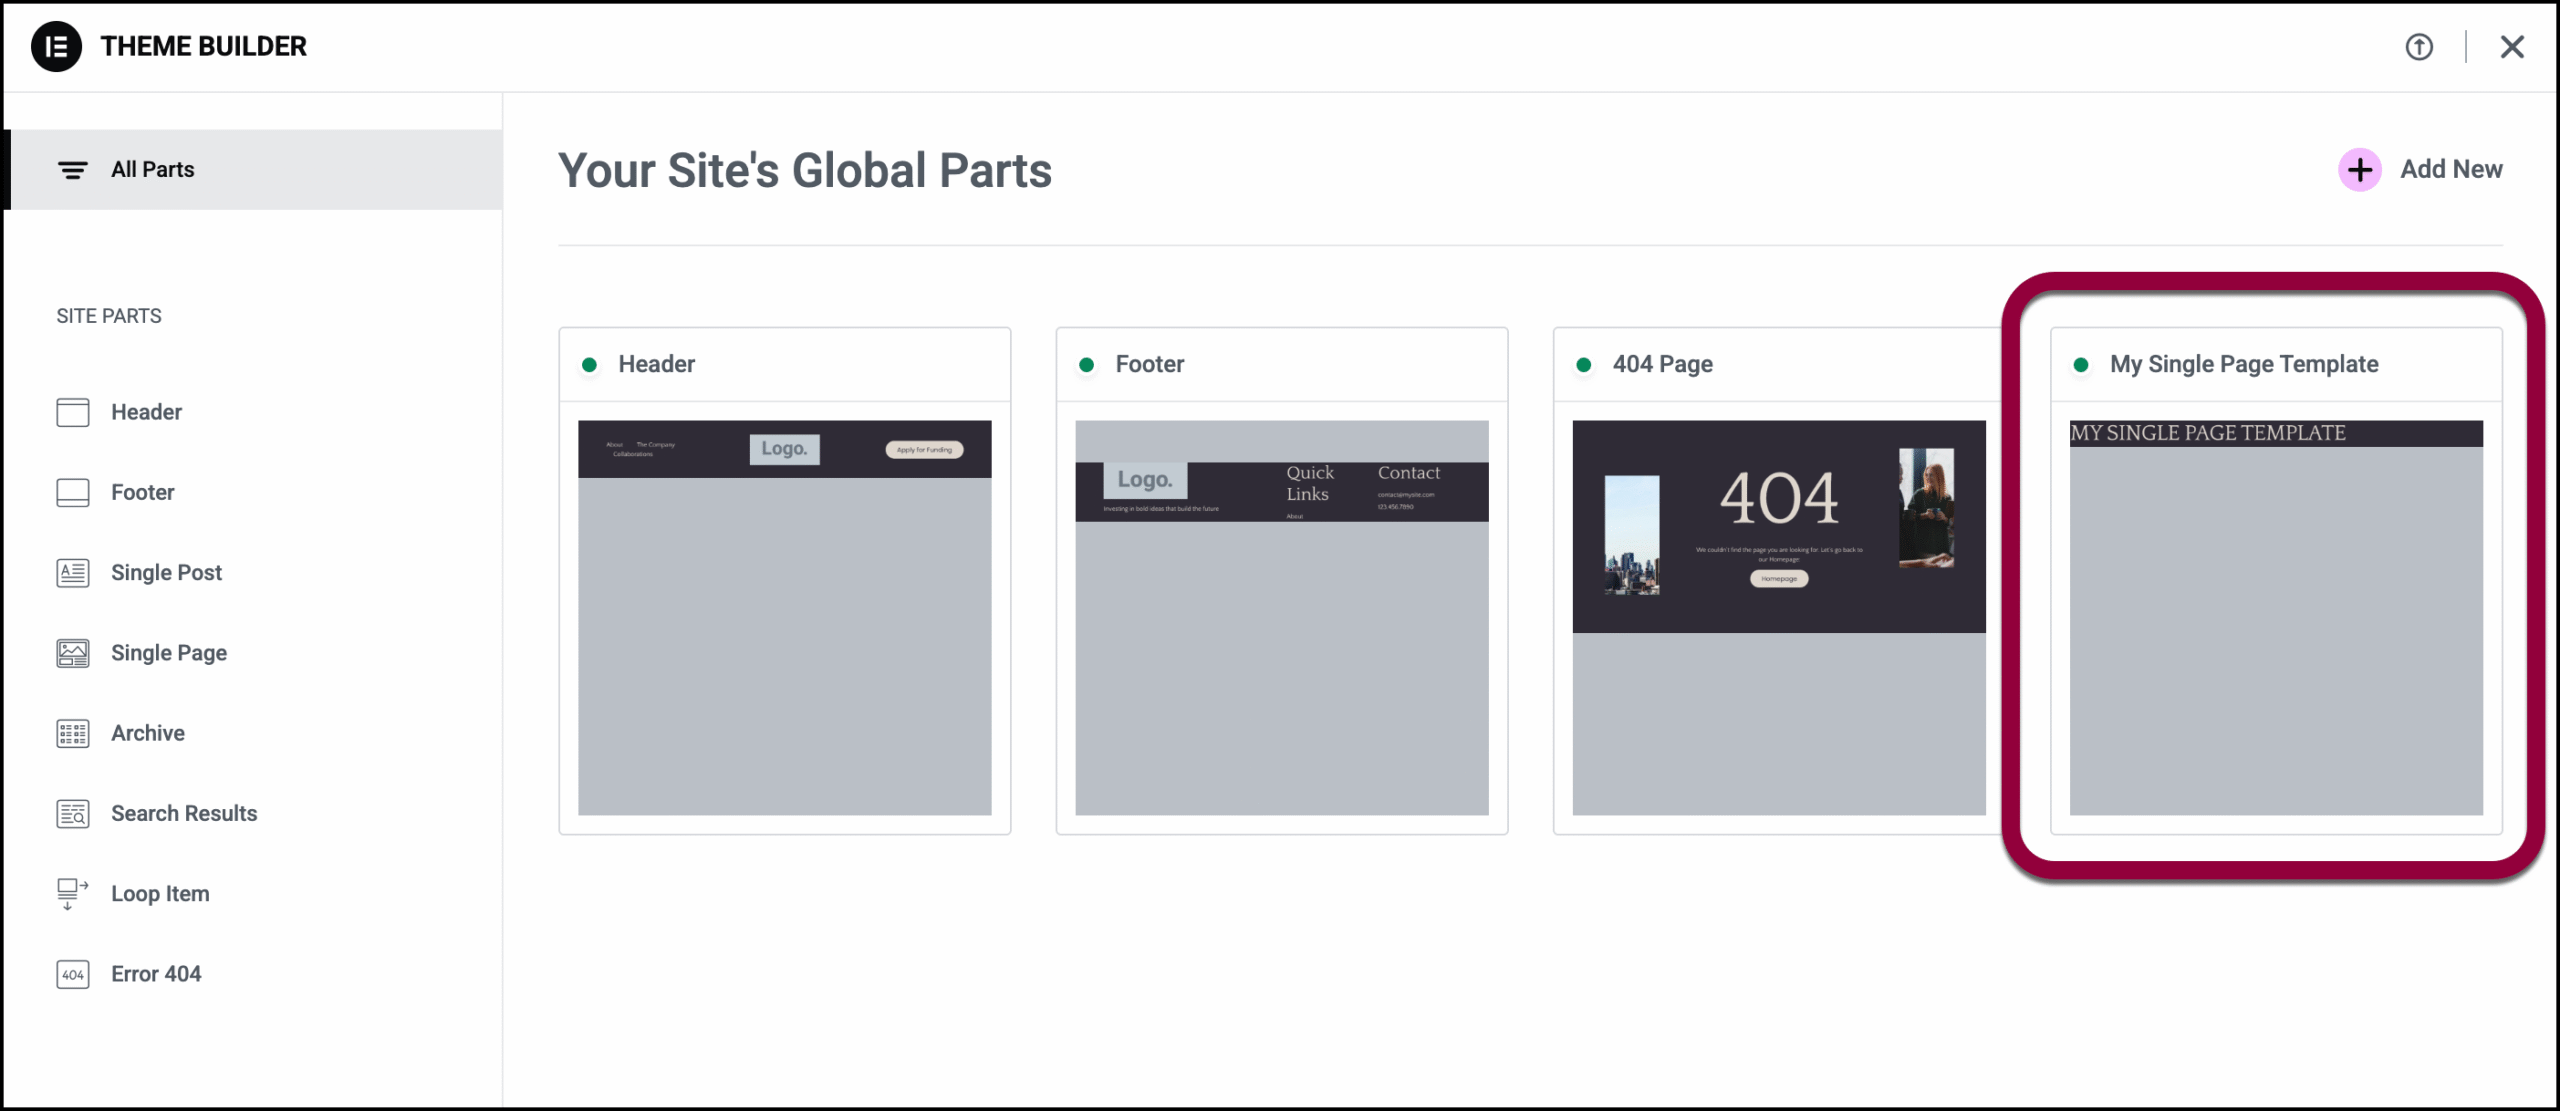Open the 404 Page preview thumbnail

(1778, 617)
